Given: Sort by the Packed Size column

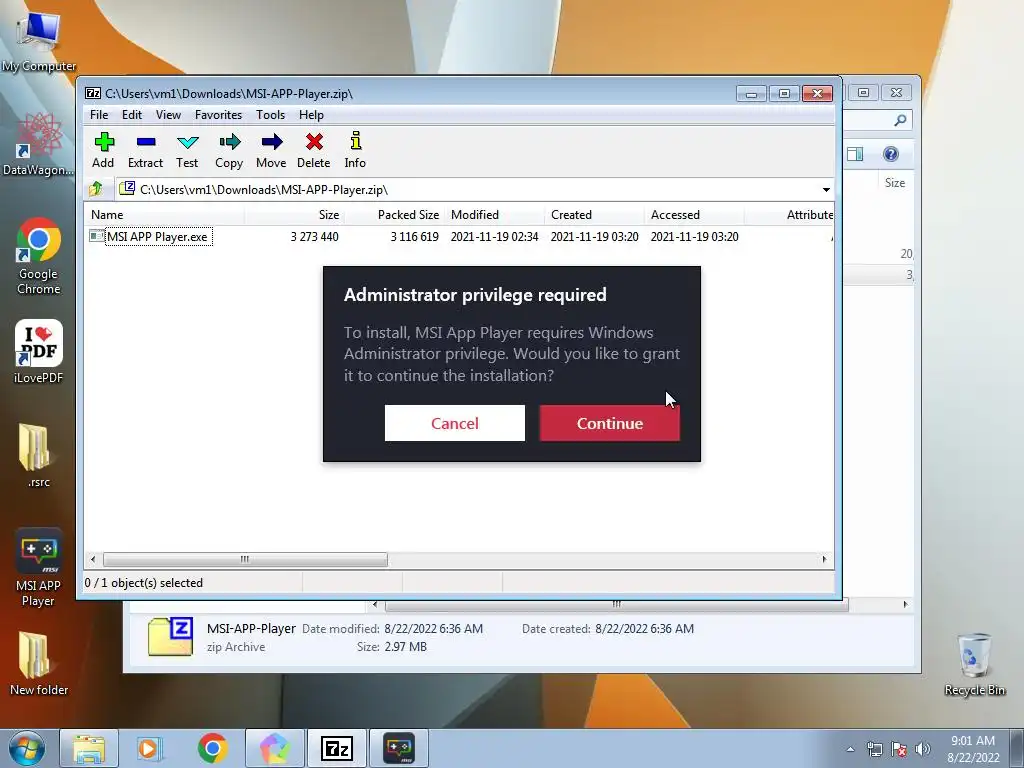Looking at the screenshot, I should (394, 215).
